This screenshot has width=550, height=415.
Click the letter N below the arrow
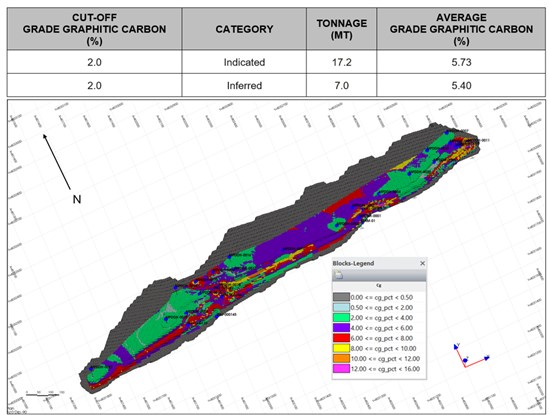pyautogui.click(x=77, y=199)
